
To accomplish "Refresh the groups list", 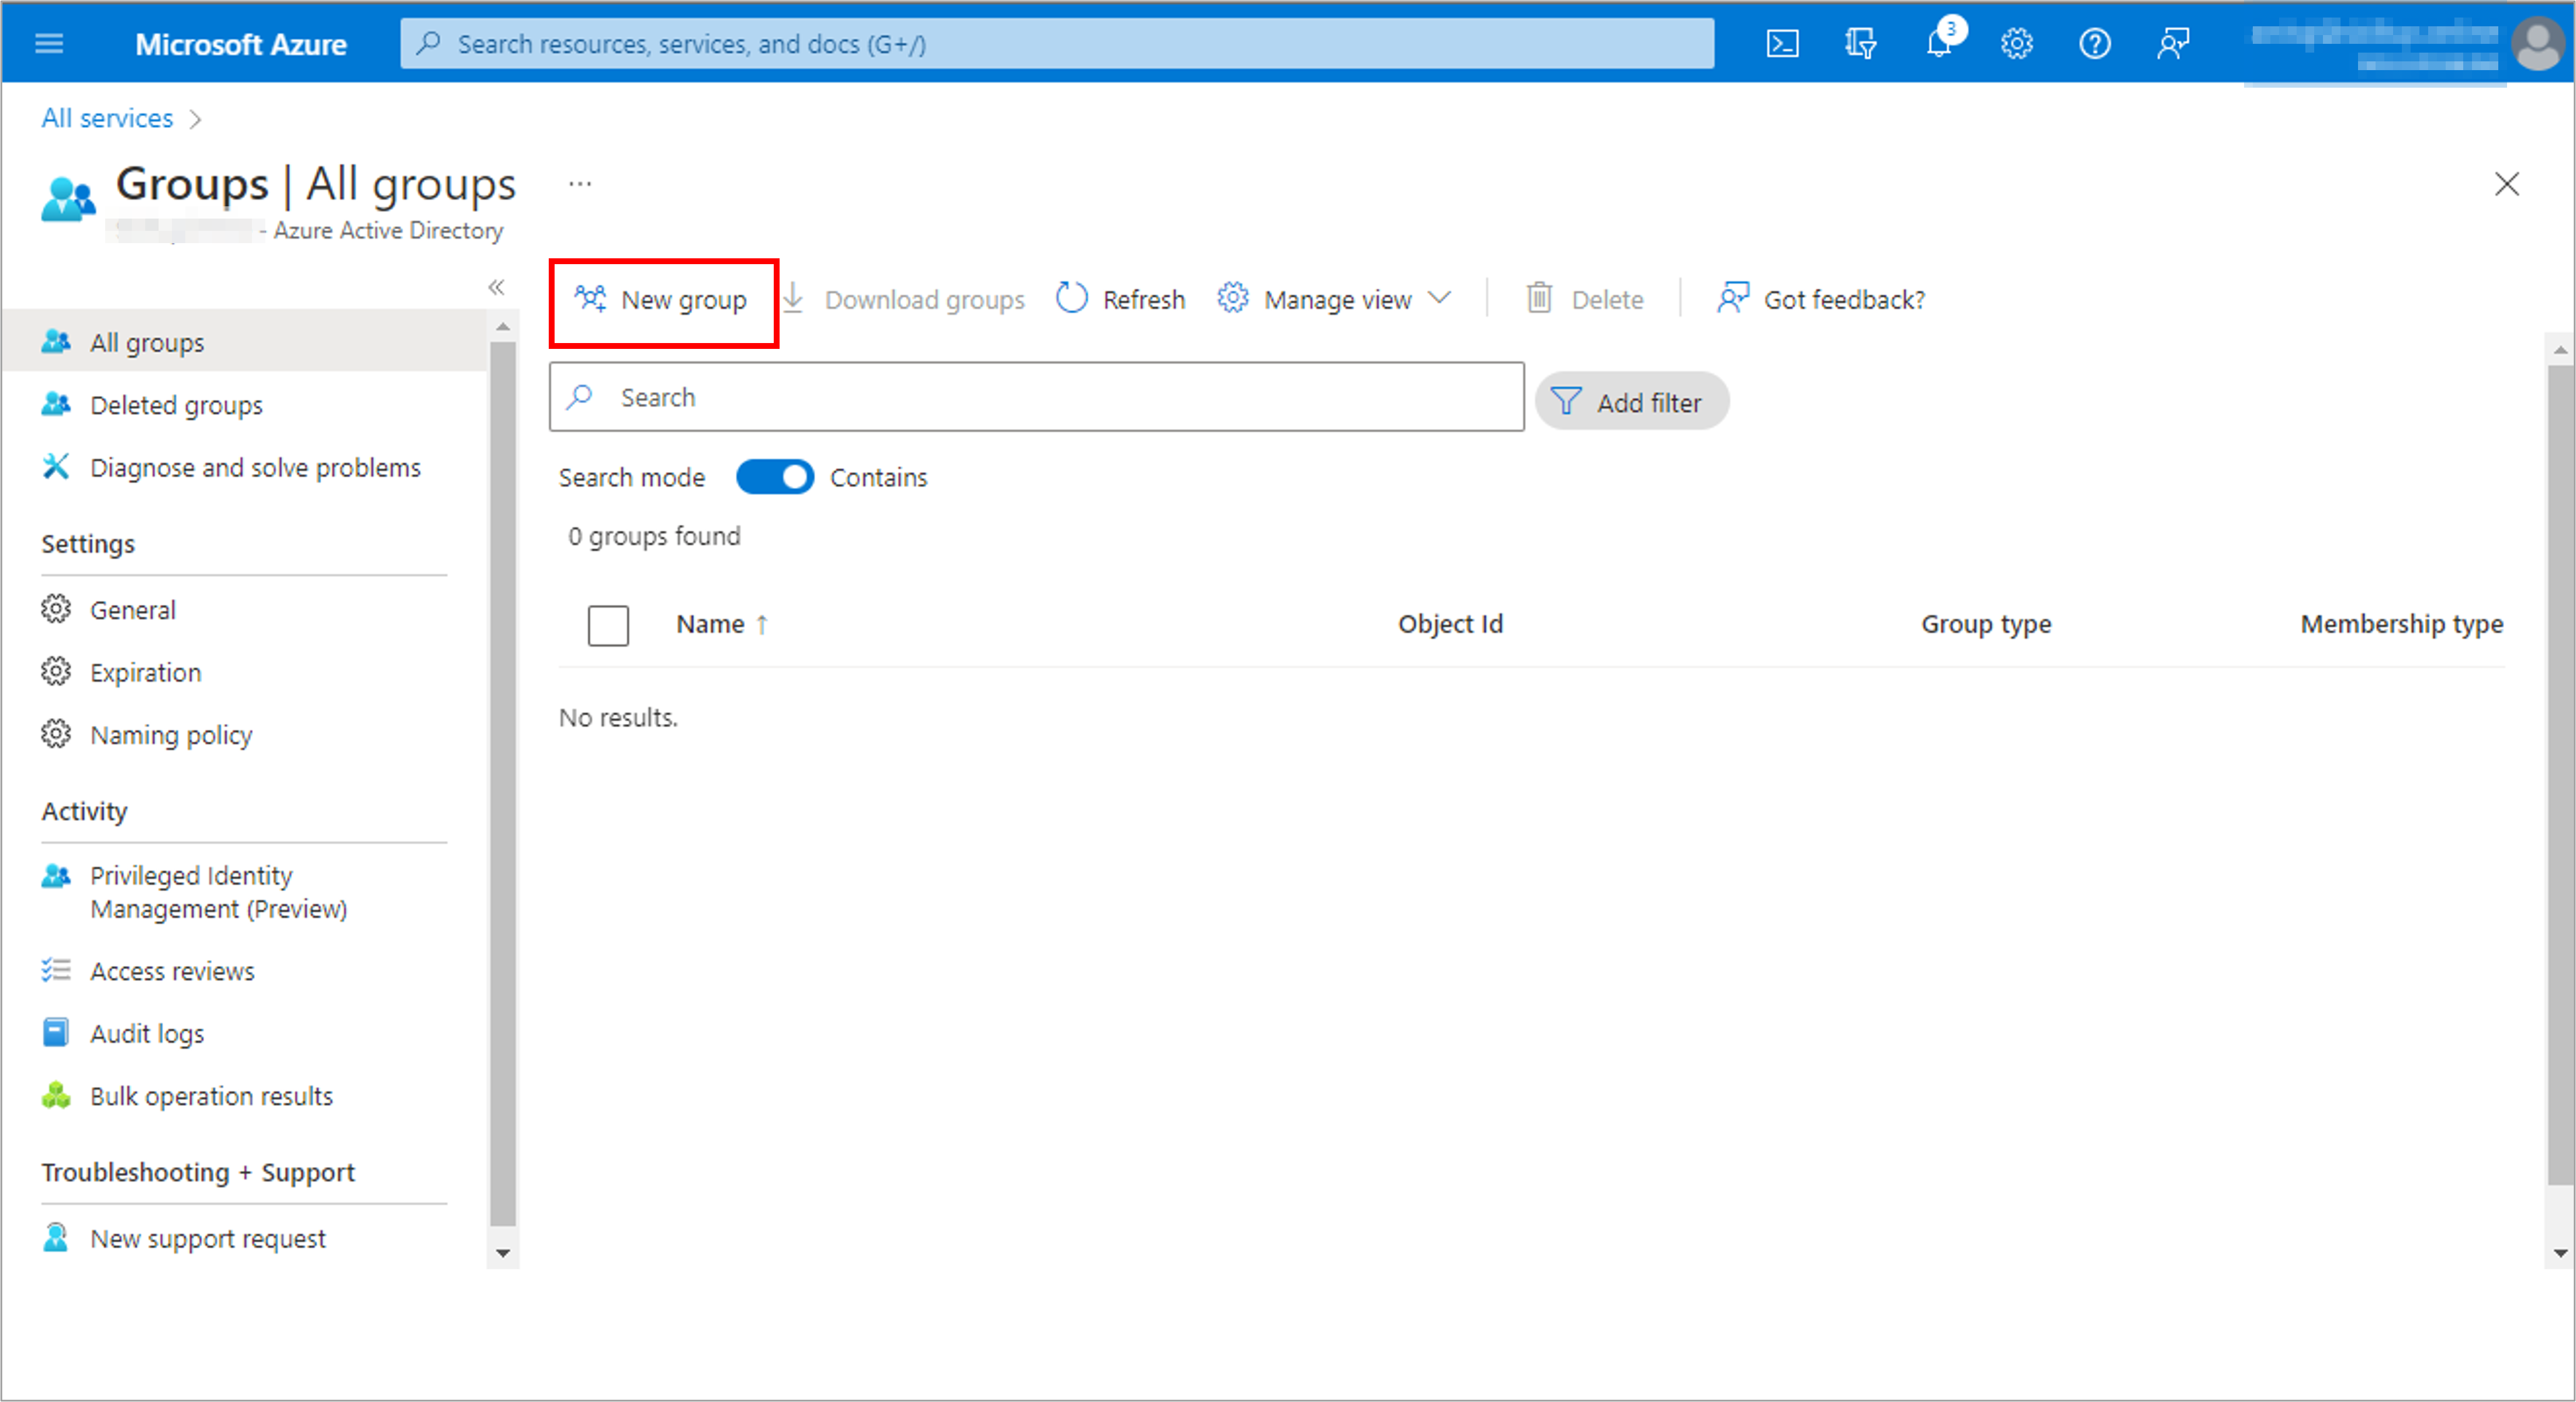I will point(1121,300).
